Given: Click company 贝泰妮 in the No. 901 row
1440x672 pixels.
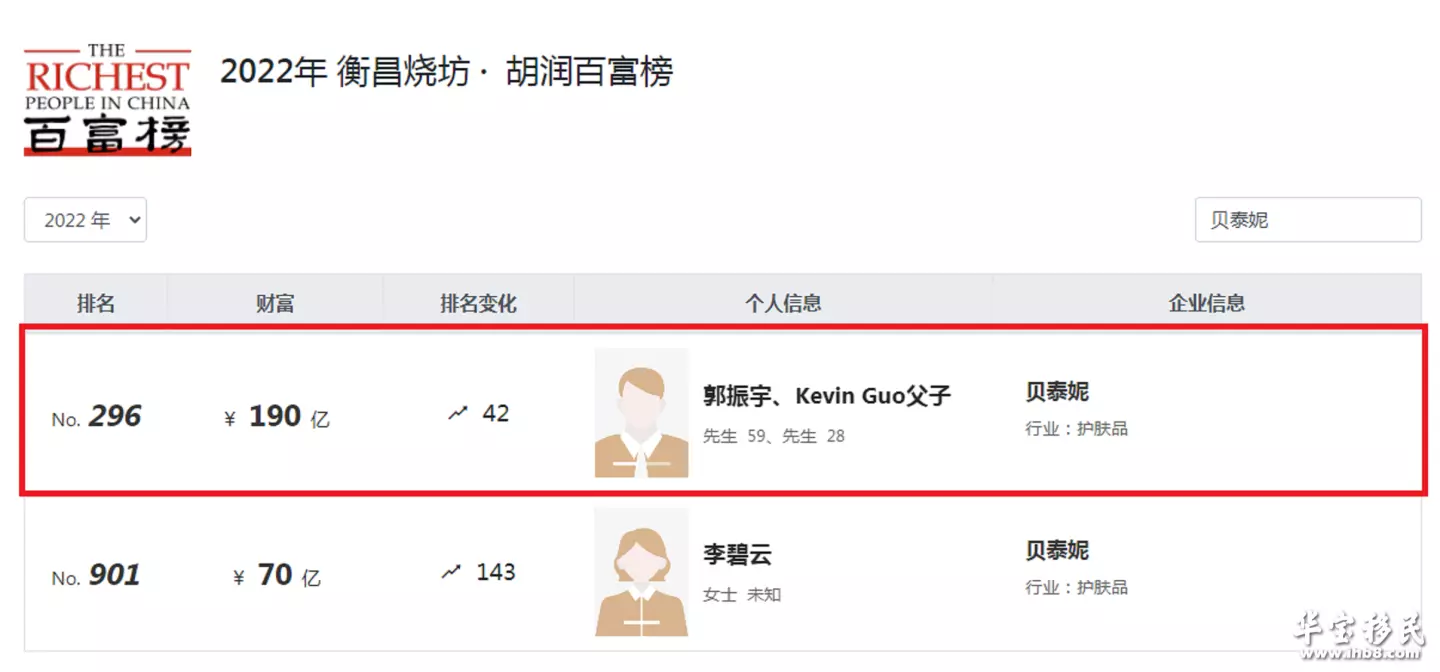Looking at the screenshot, I should tap(1057, 550).
